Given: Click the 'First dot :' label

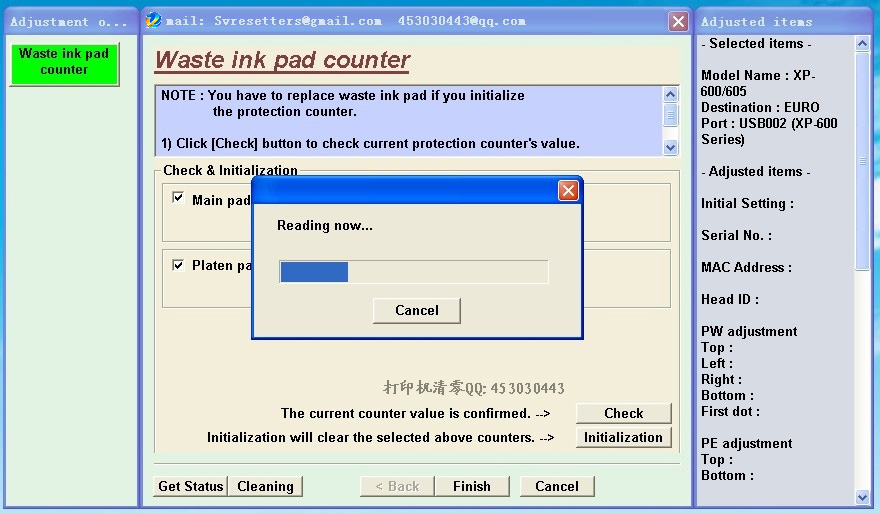Looking at the screenshot, I should pyautogui.click(x=730, y=411).
